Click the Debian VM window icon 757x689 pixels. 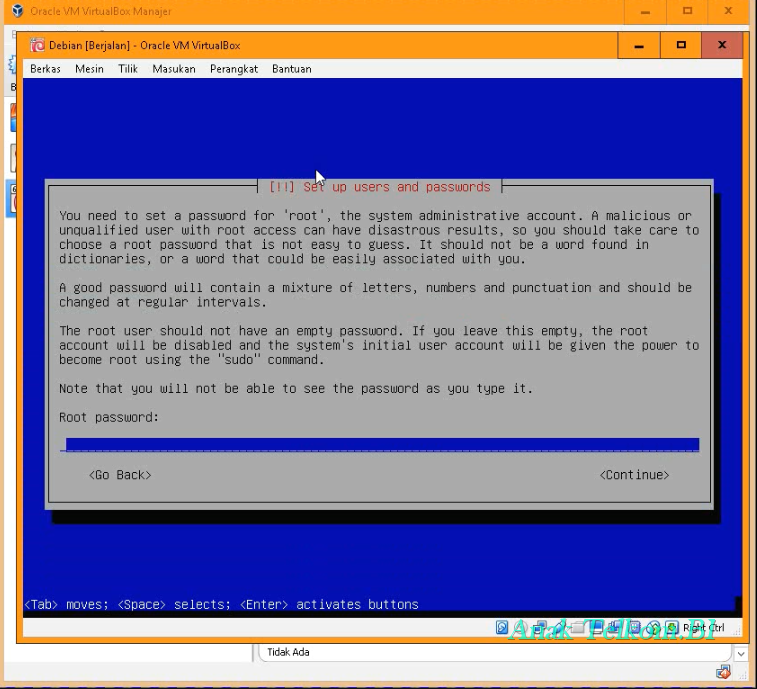click(x=37, y=45)
